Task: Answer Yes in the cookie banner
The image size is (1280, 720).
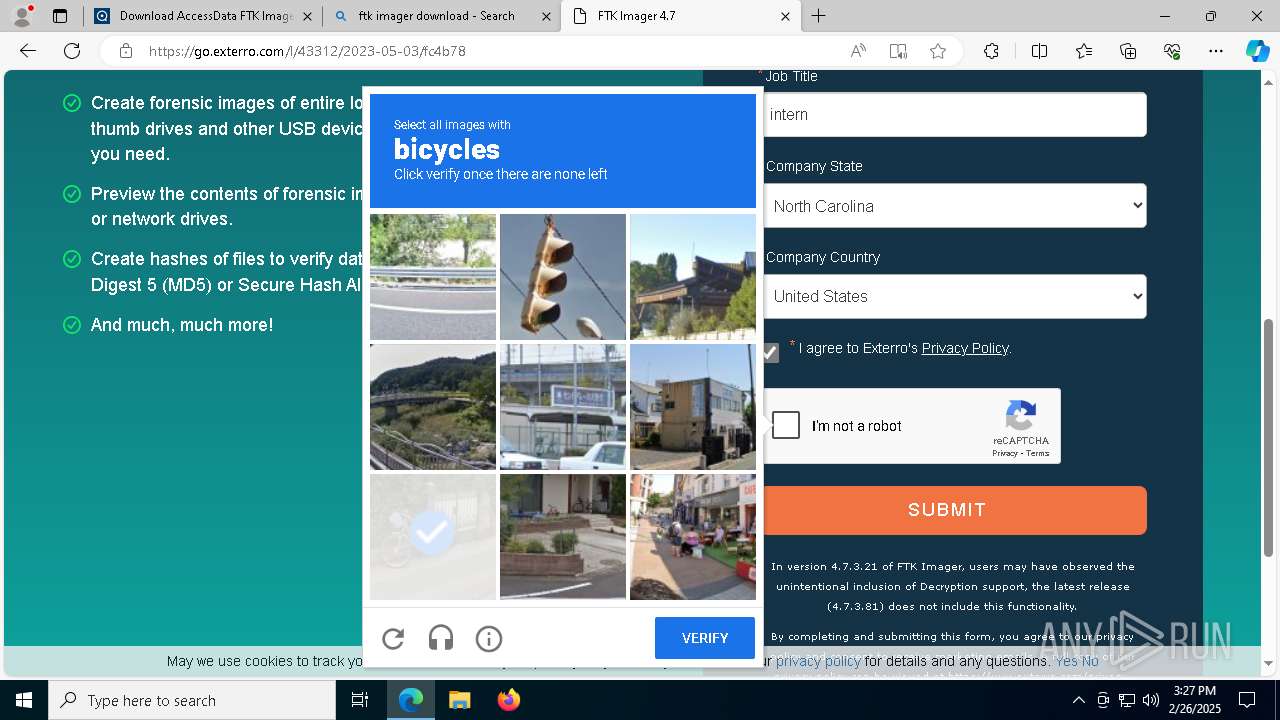Action: tap(1065, 661)
